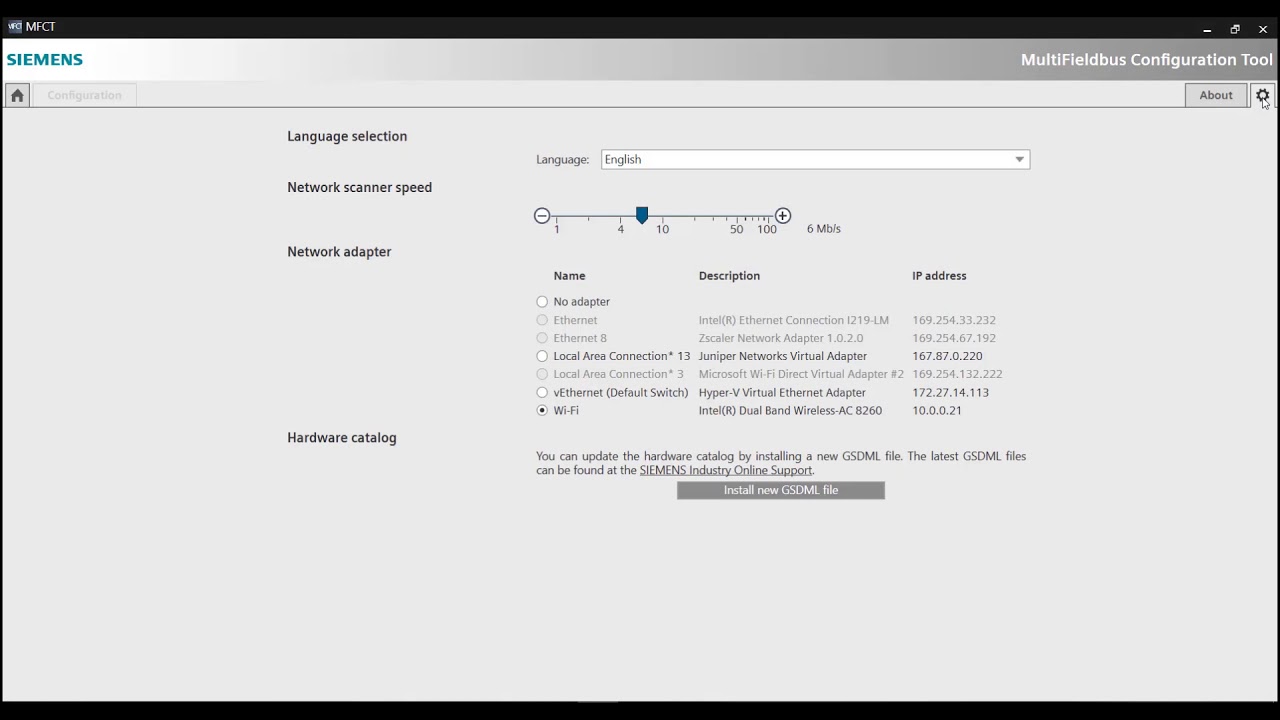
Task: Click Install new GSDML file button
Action: 781,490
